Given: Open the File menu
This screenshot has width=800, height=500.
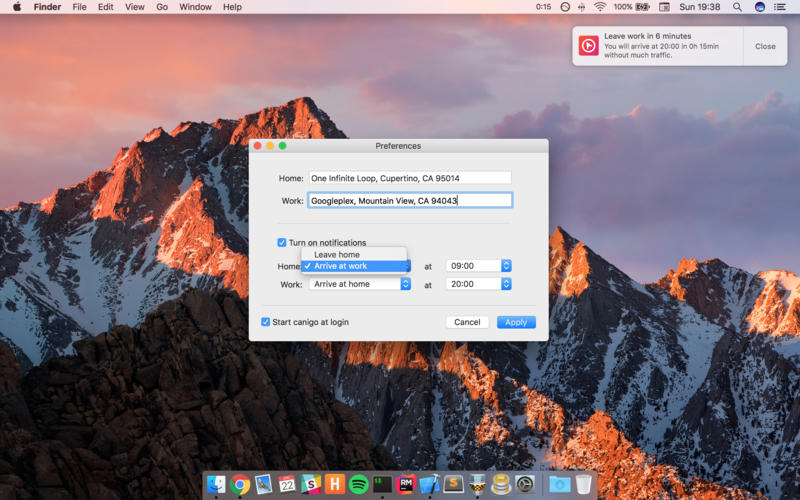Looking at the screenshot, I should coord(79,7).
